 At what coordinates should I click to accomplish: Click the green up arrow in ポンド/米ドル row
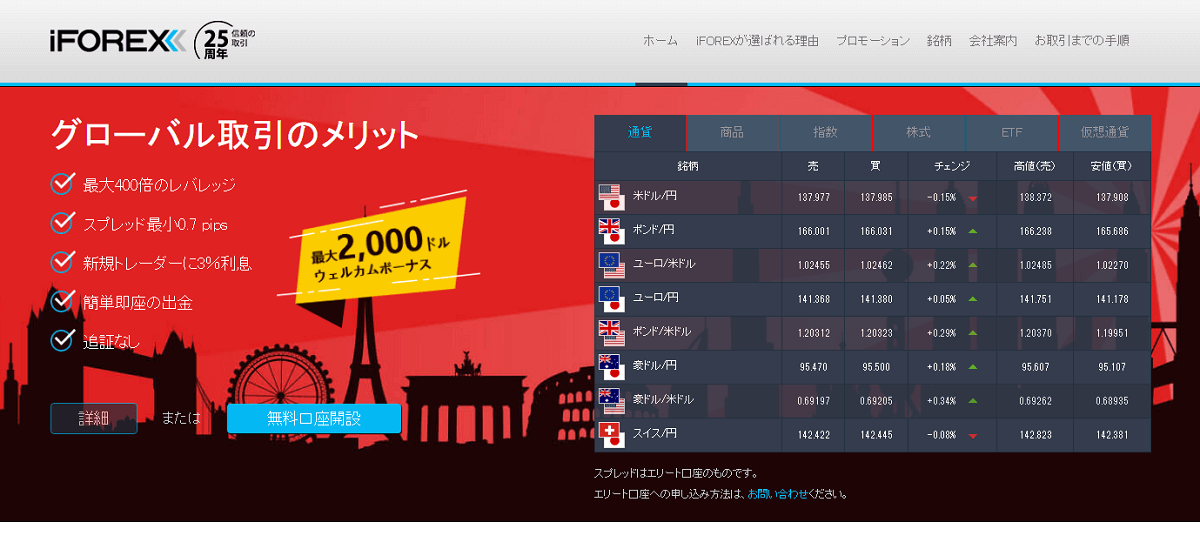[972, 333]
